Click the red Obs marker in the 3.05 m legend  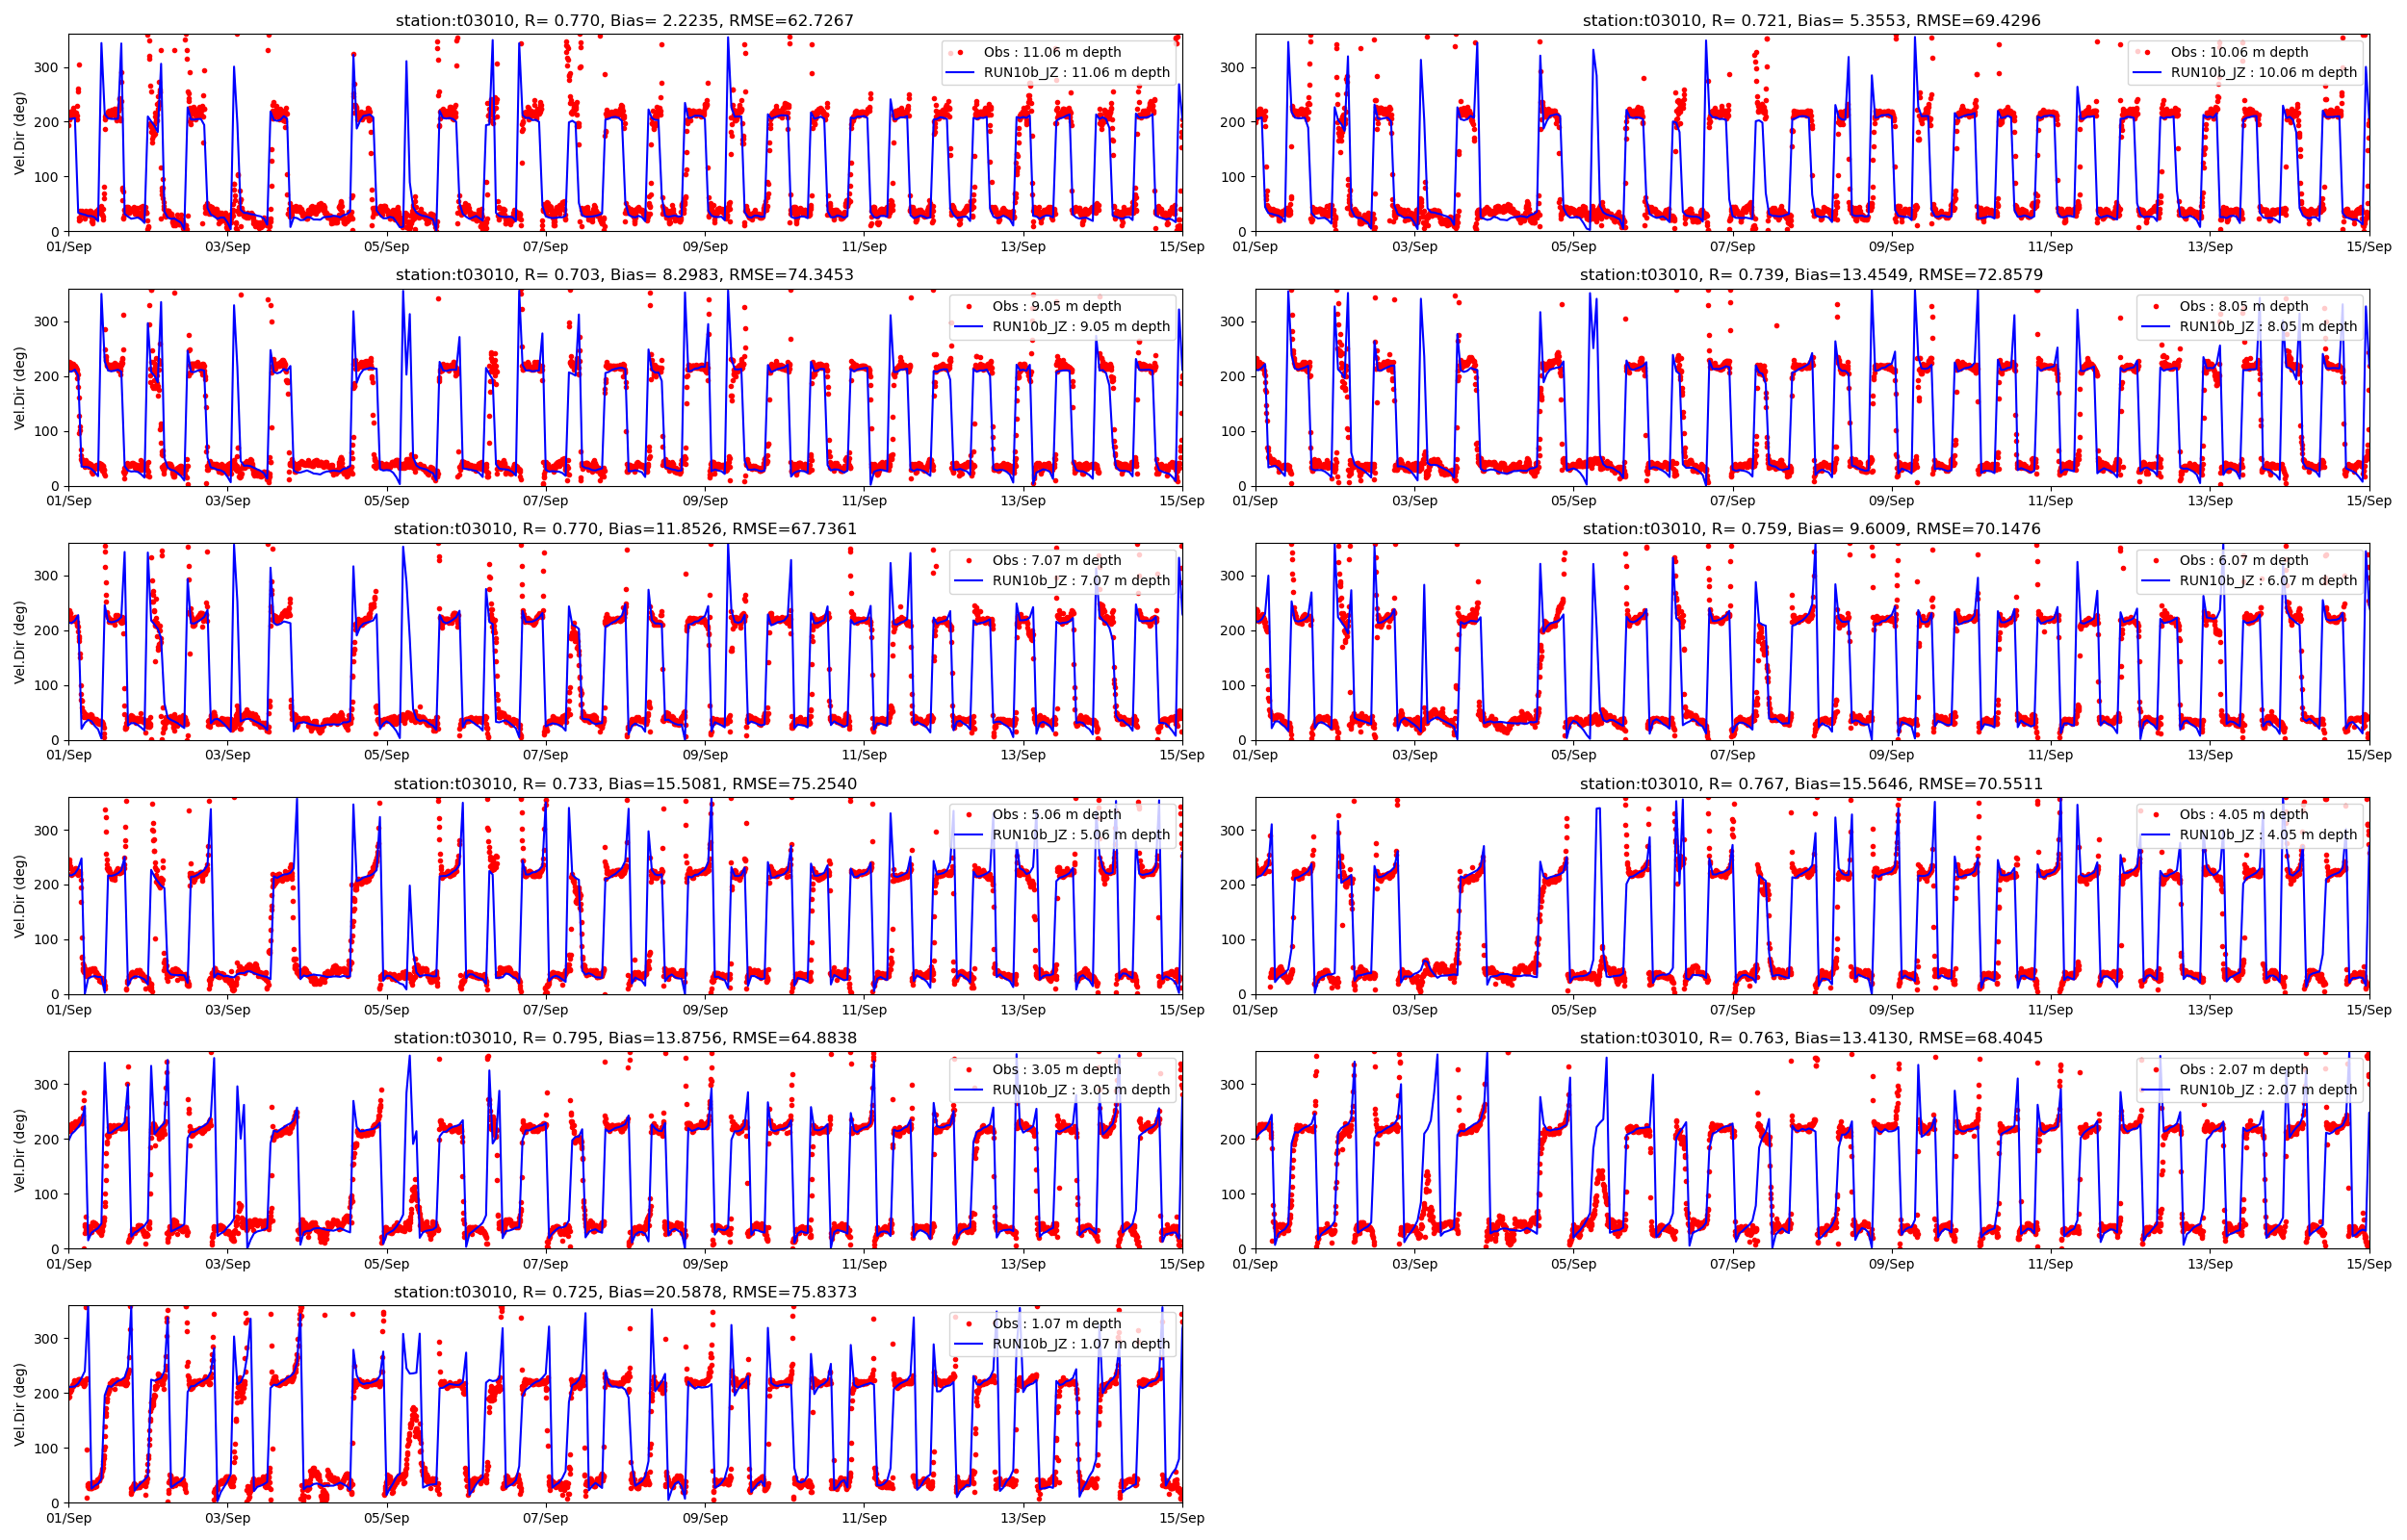(969, 1069)
